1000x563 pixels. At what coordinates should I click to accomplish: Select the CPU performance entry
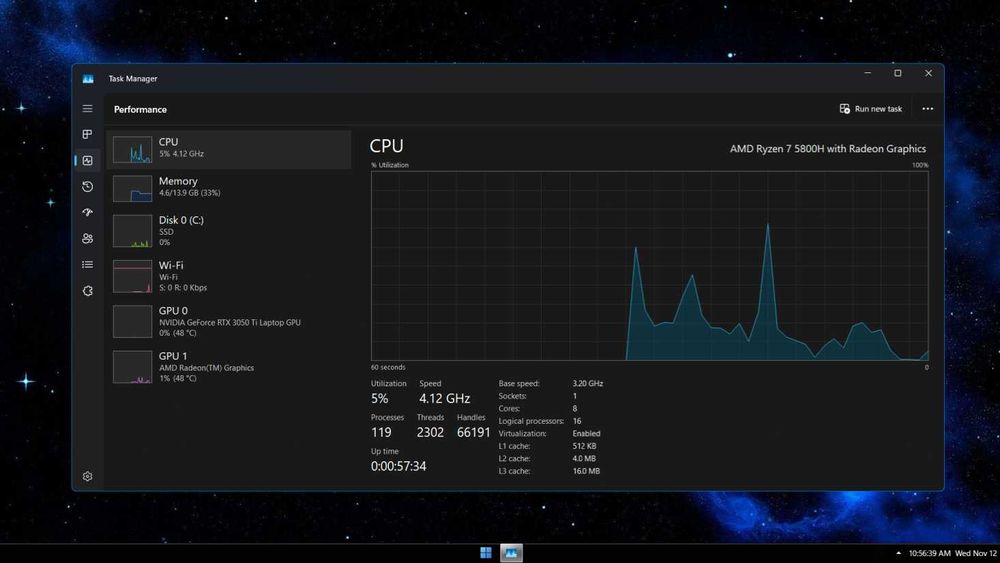click(229, 149)
